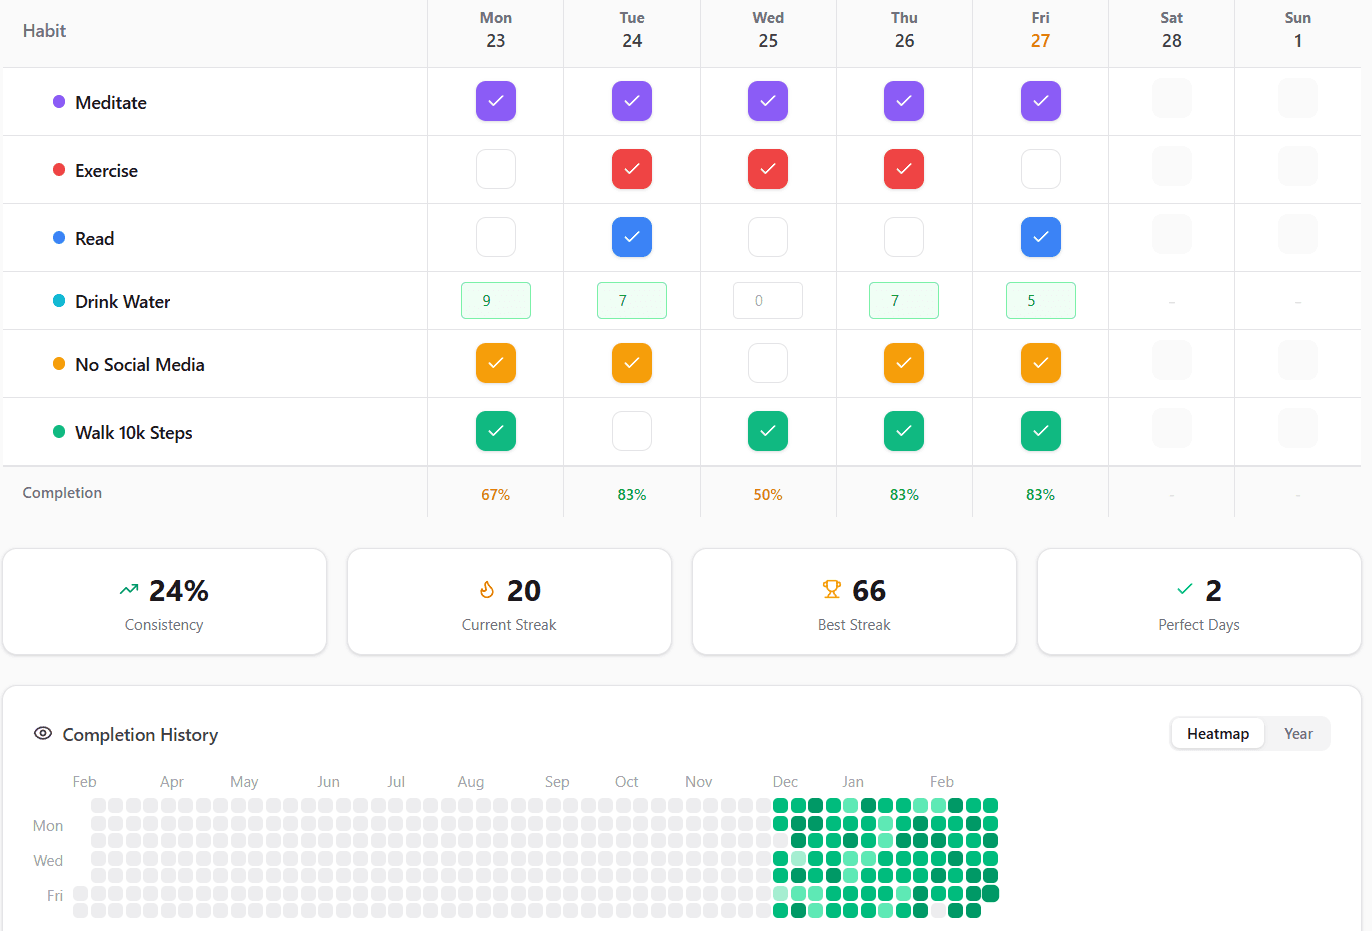Uncheck Meditate for Monday 23
1372x931 pixels.
pos(495,100)
